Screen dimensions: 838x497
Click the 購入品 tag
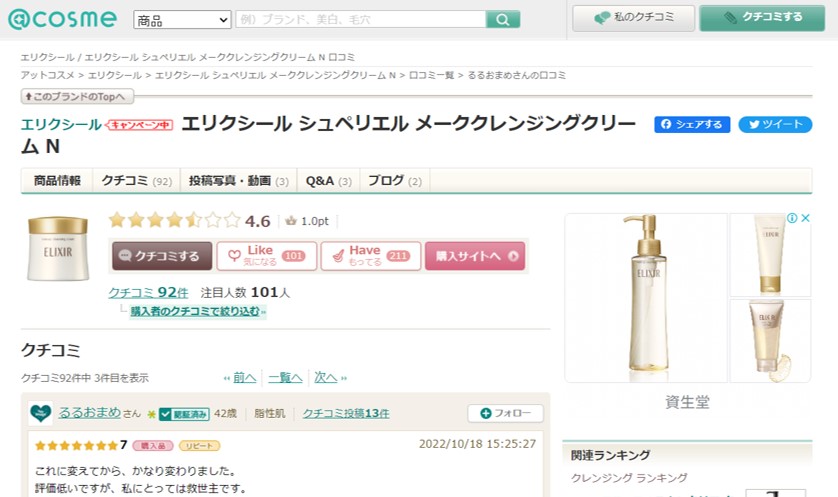coord(153,446)
